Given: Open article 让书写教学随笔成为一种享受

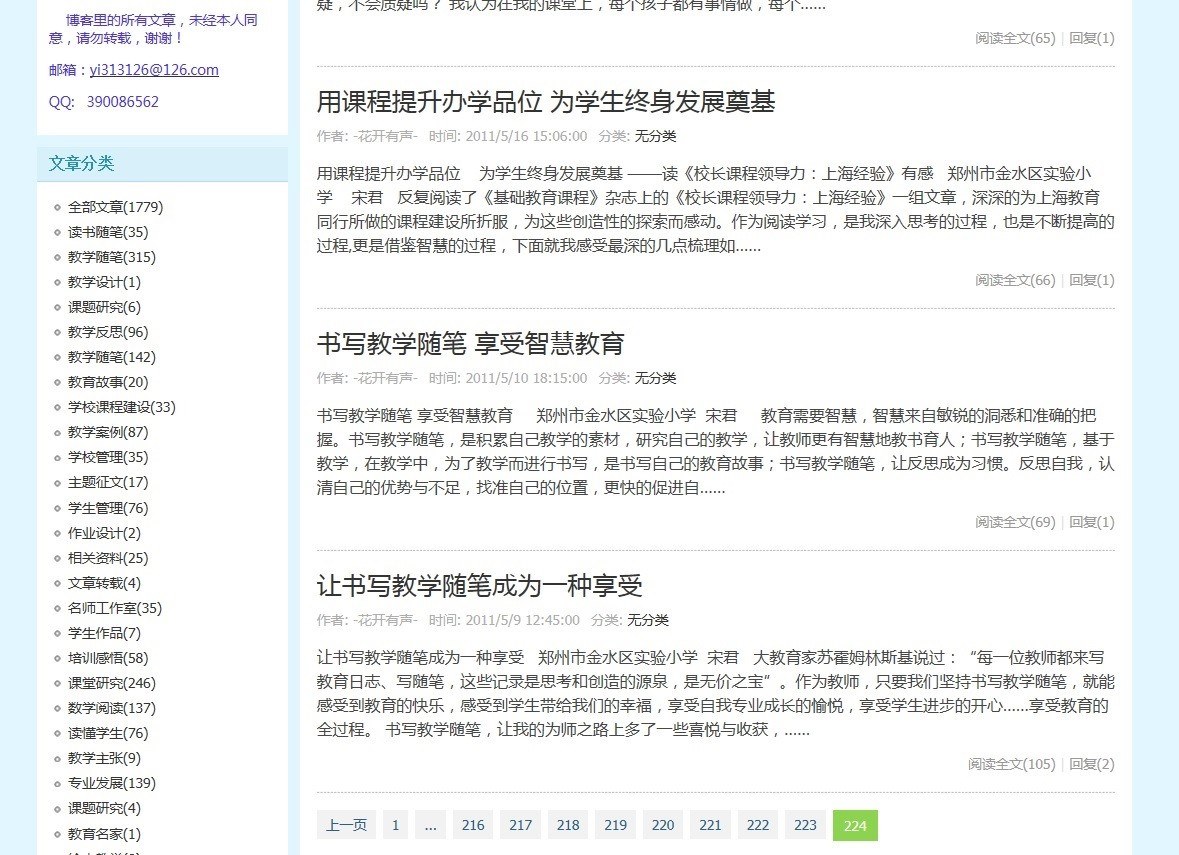Looking at the screenshot, I should pyautogui.click(x=479, y=586).
